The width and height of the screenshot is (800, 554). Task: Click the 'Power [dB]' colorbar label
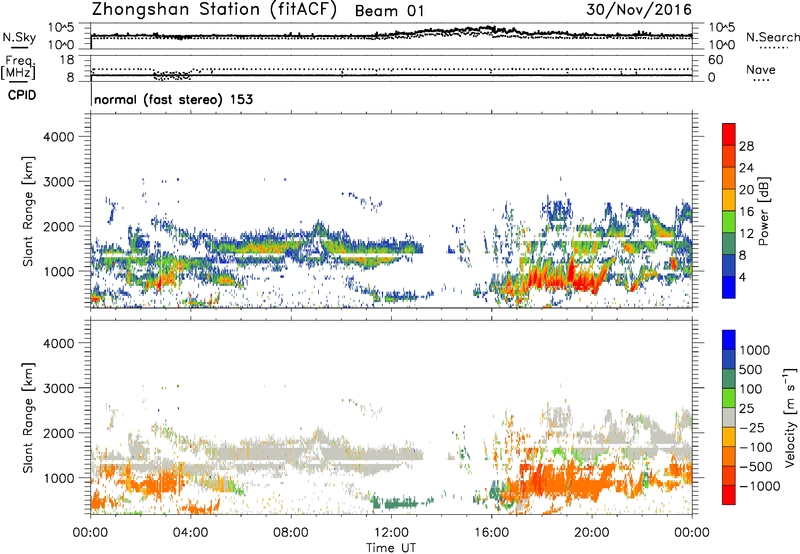763,211
